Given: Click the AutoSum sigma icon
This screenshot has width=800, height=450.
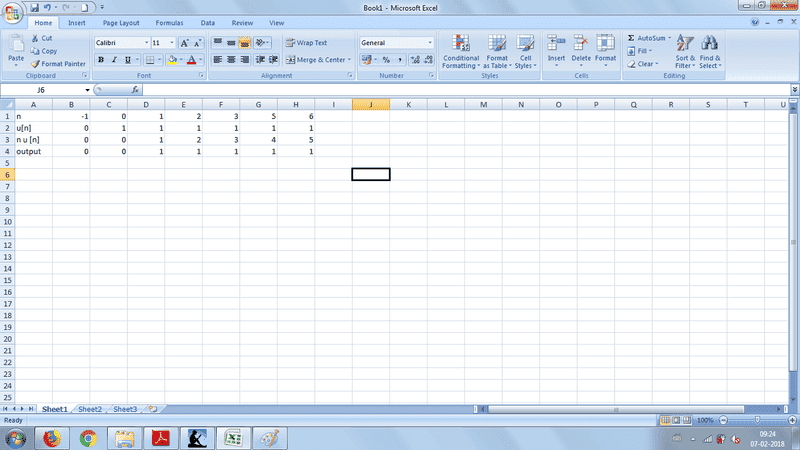Looking at the screenshot, I should point(631,38).
